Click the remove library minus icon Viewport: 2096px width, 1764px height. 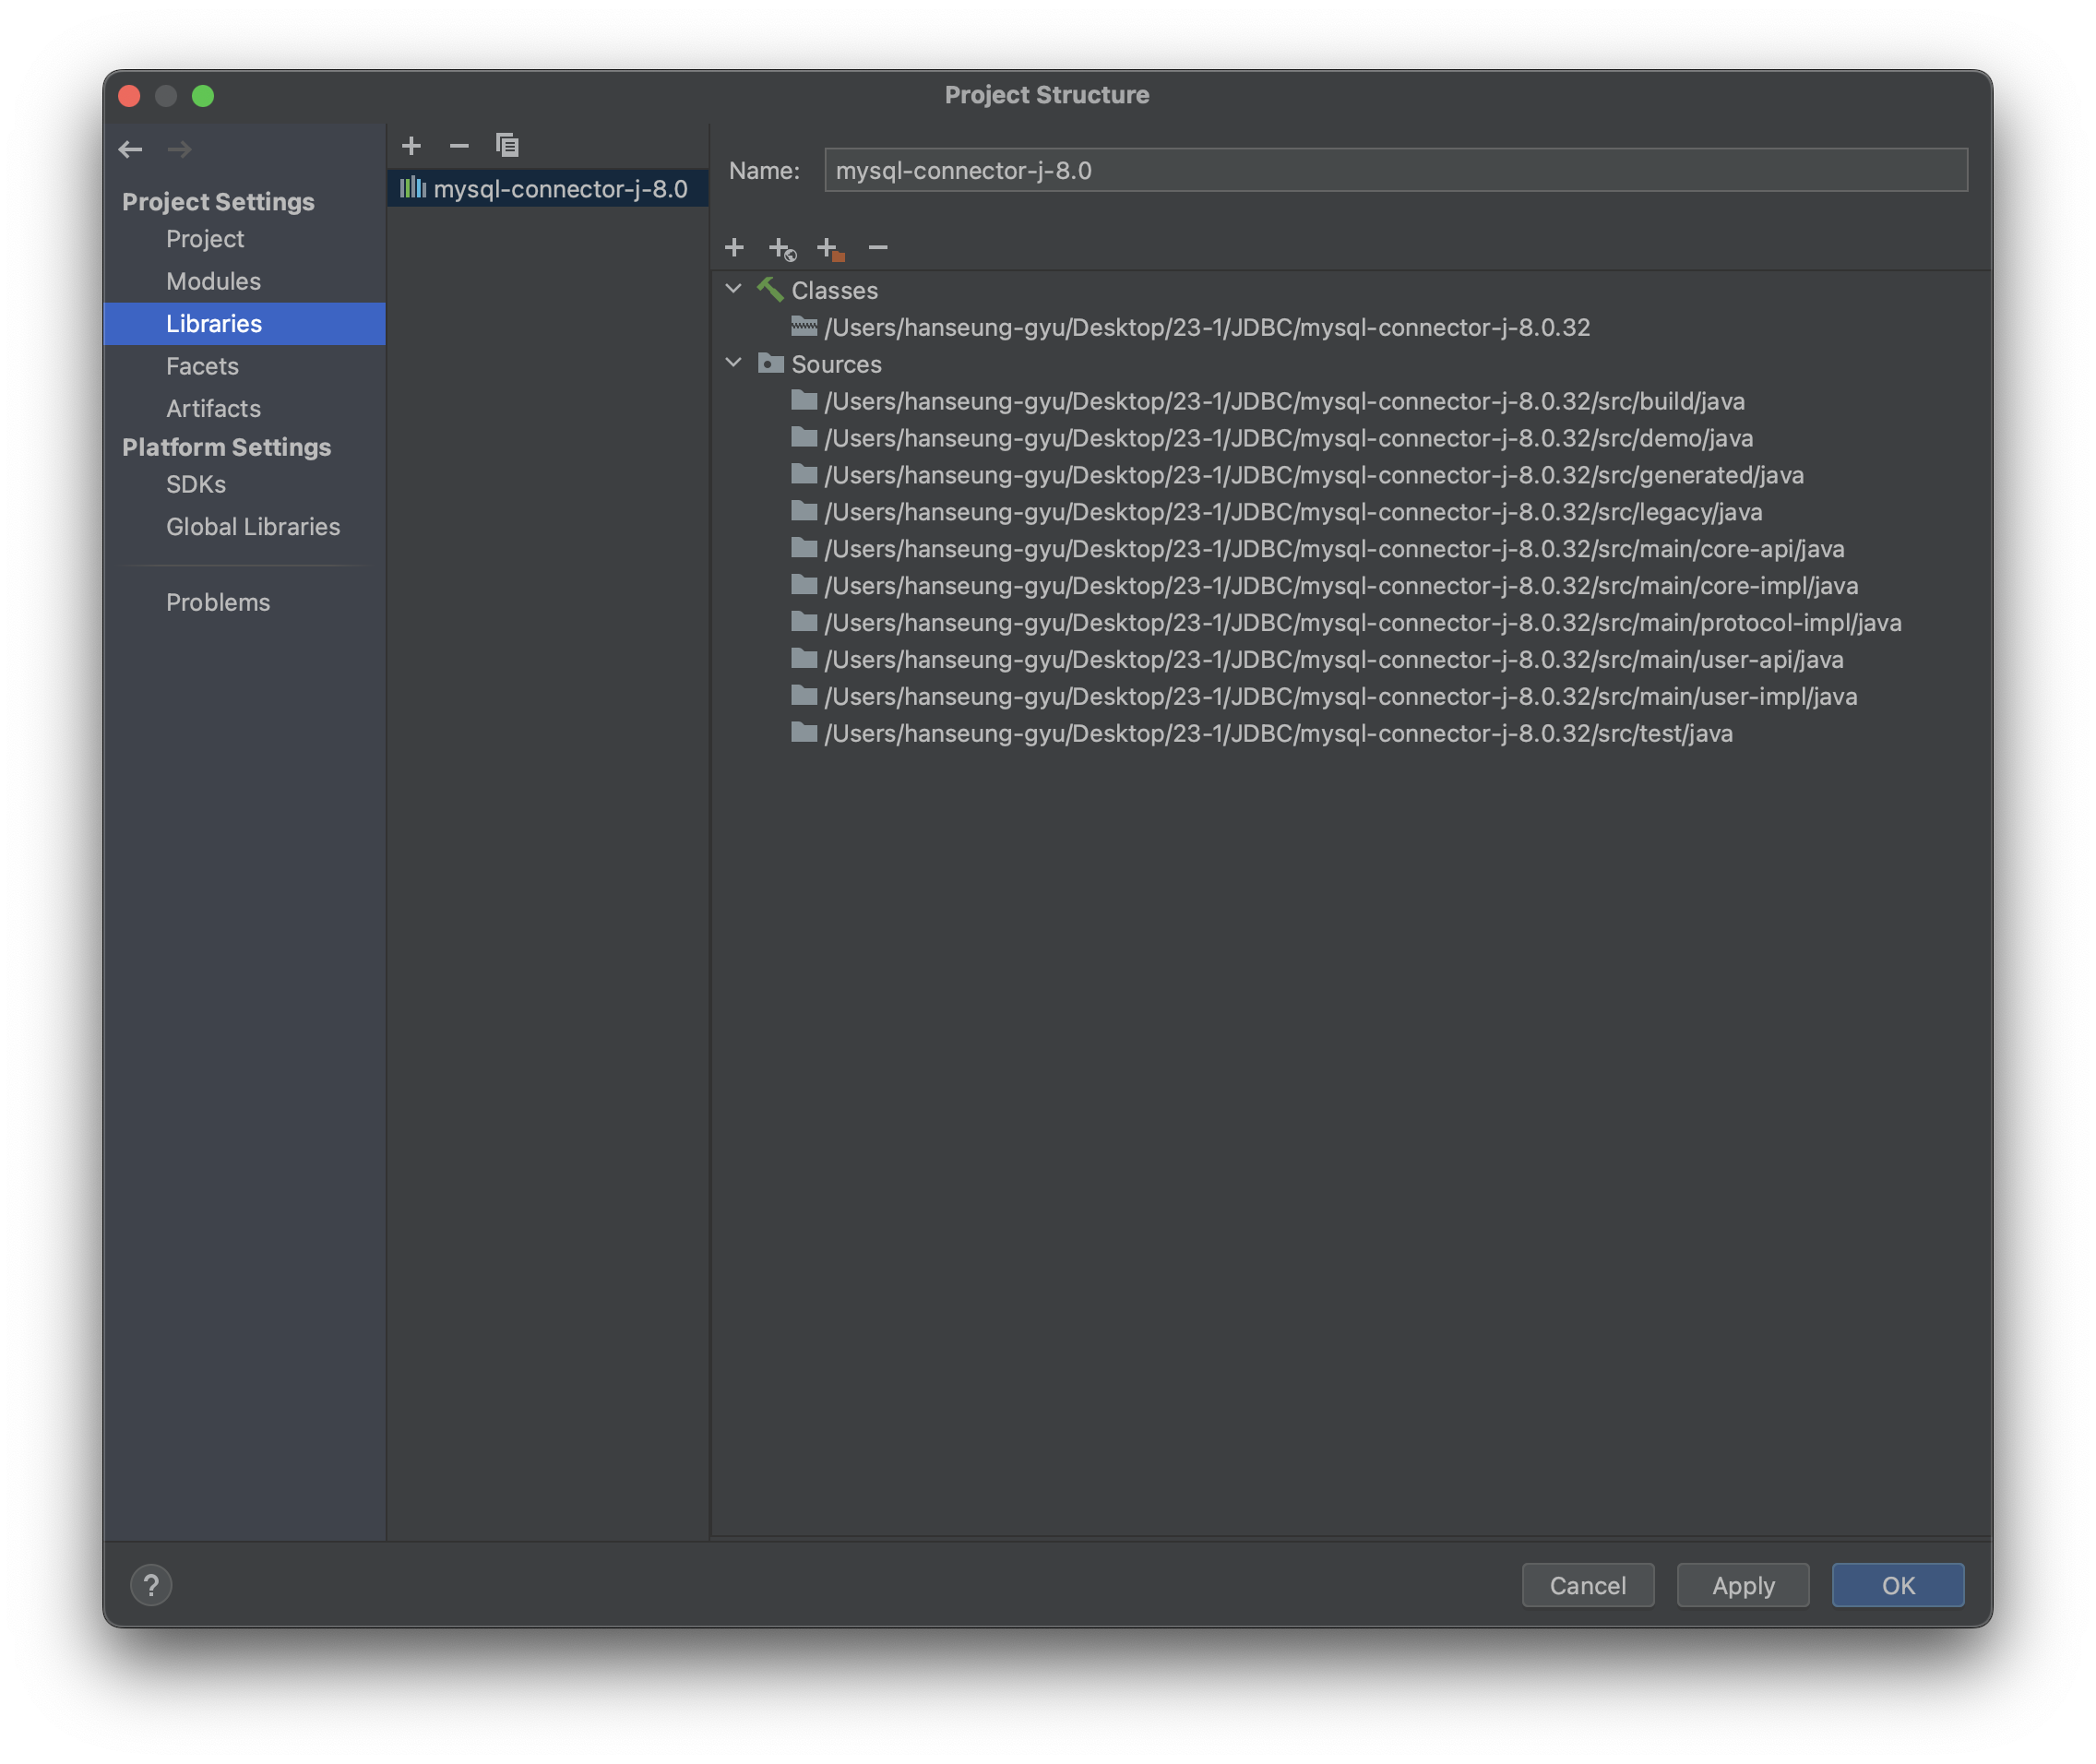click(x=459, y=146)
